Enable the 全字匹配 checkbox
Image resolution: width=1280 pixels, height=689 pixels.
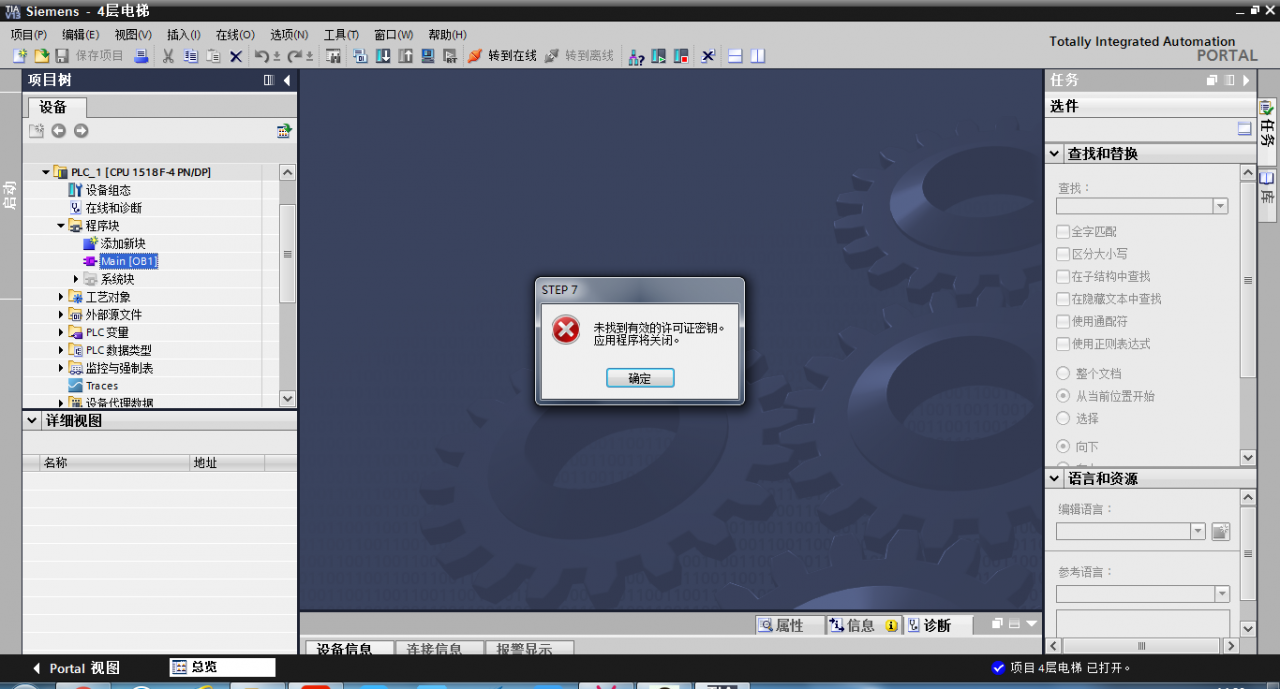pos(1063,231)
